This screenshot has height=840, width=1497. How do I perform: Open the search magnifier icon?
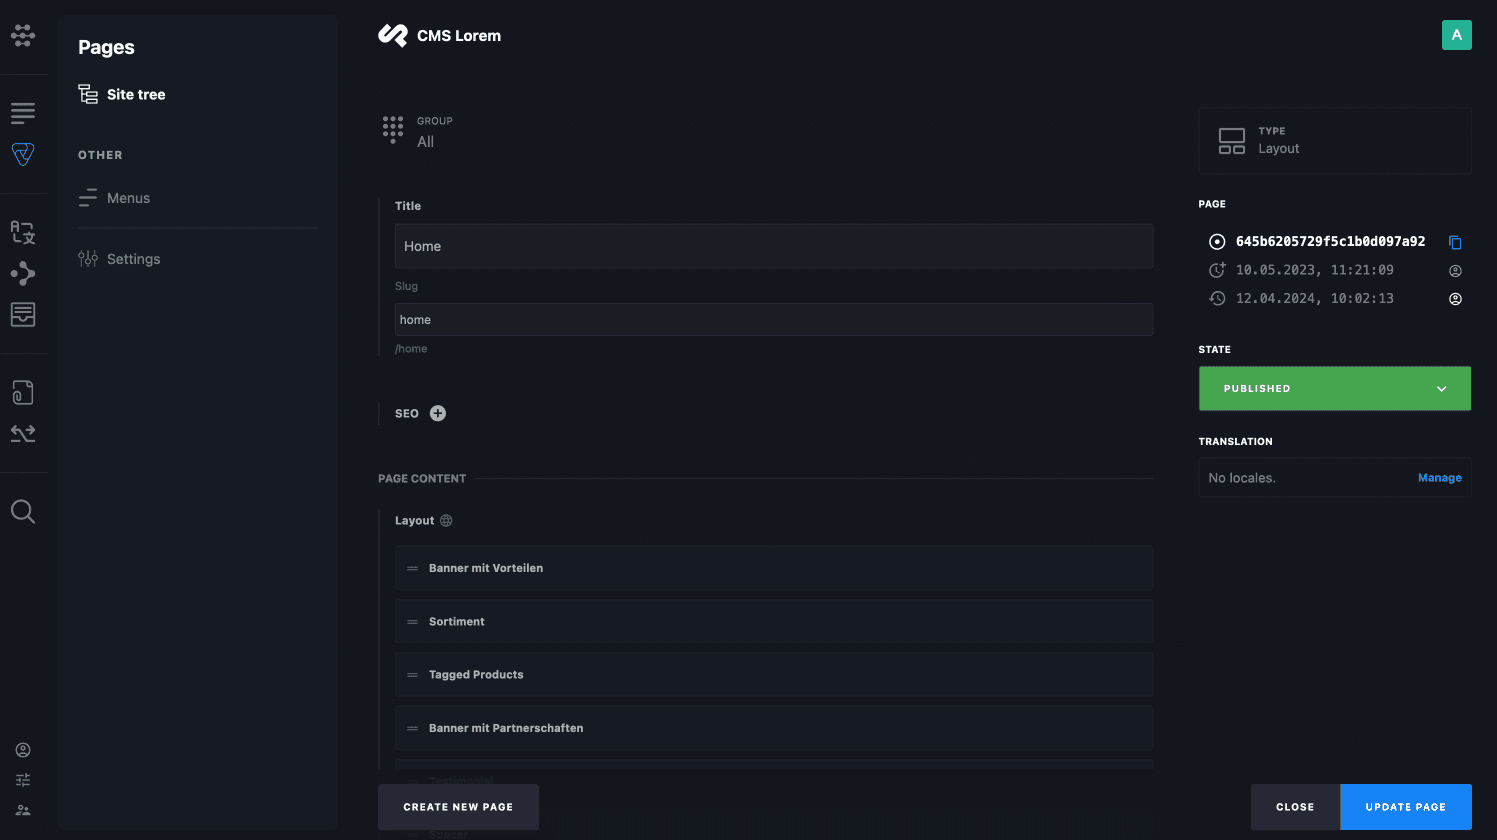coord(23,512)
